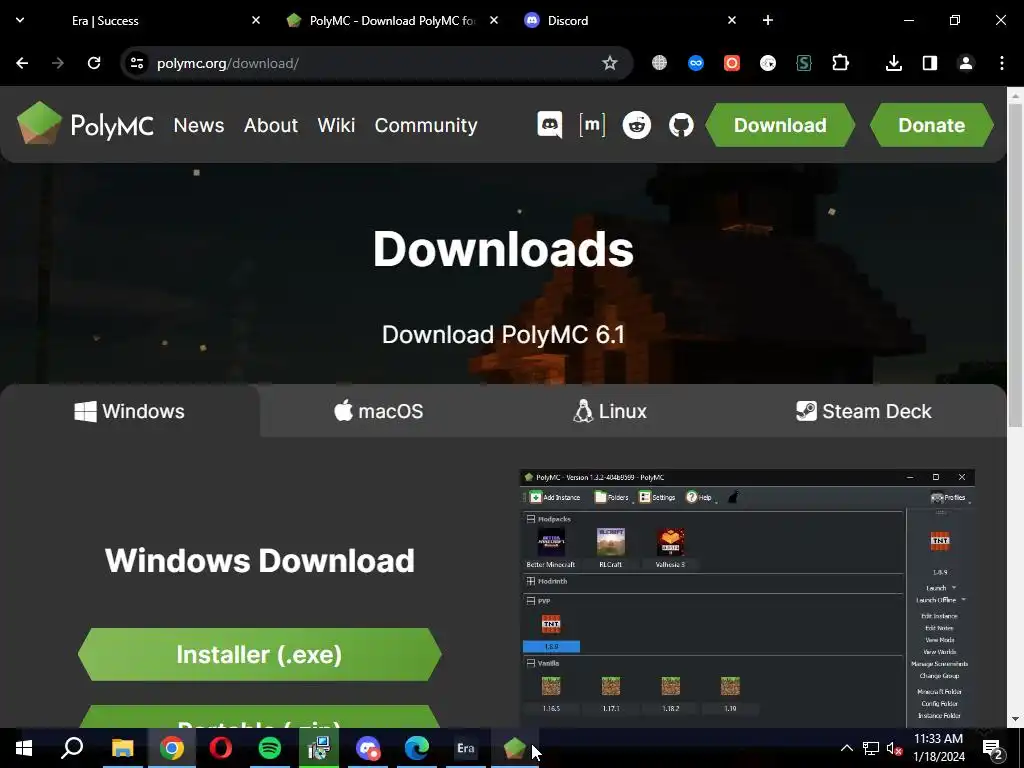Close the Era | Success tab
Viewport: 1024px width, 768px height.
click(256, 20)
